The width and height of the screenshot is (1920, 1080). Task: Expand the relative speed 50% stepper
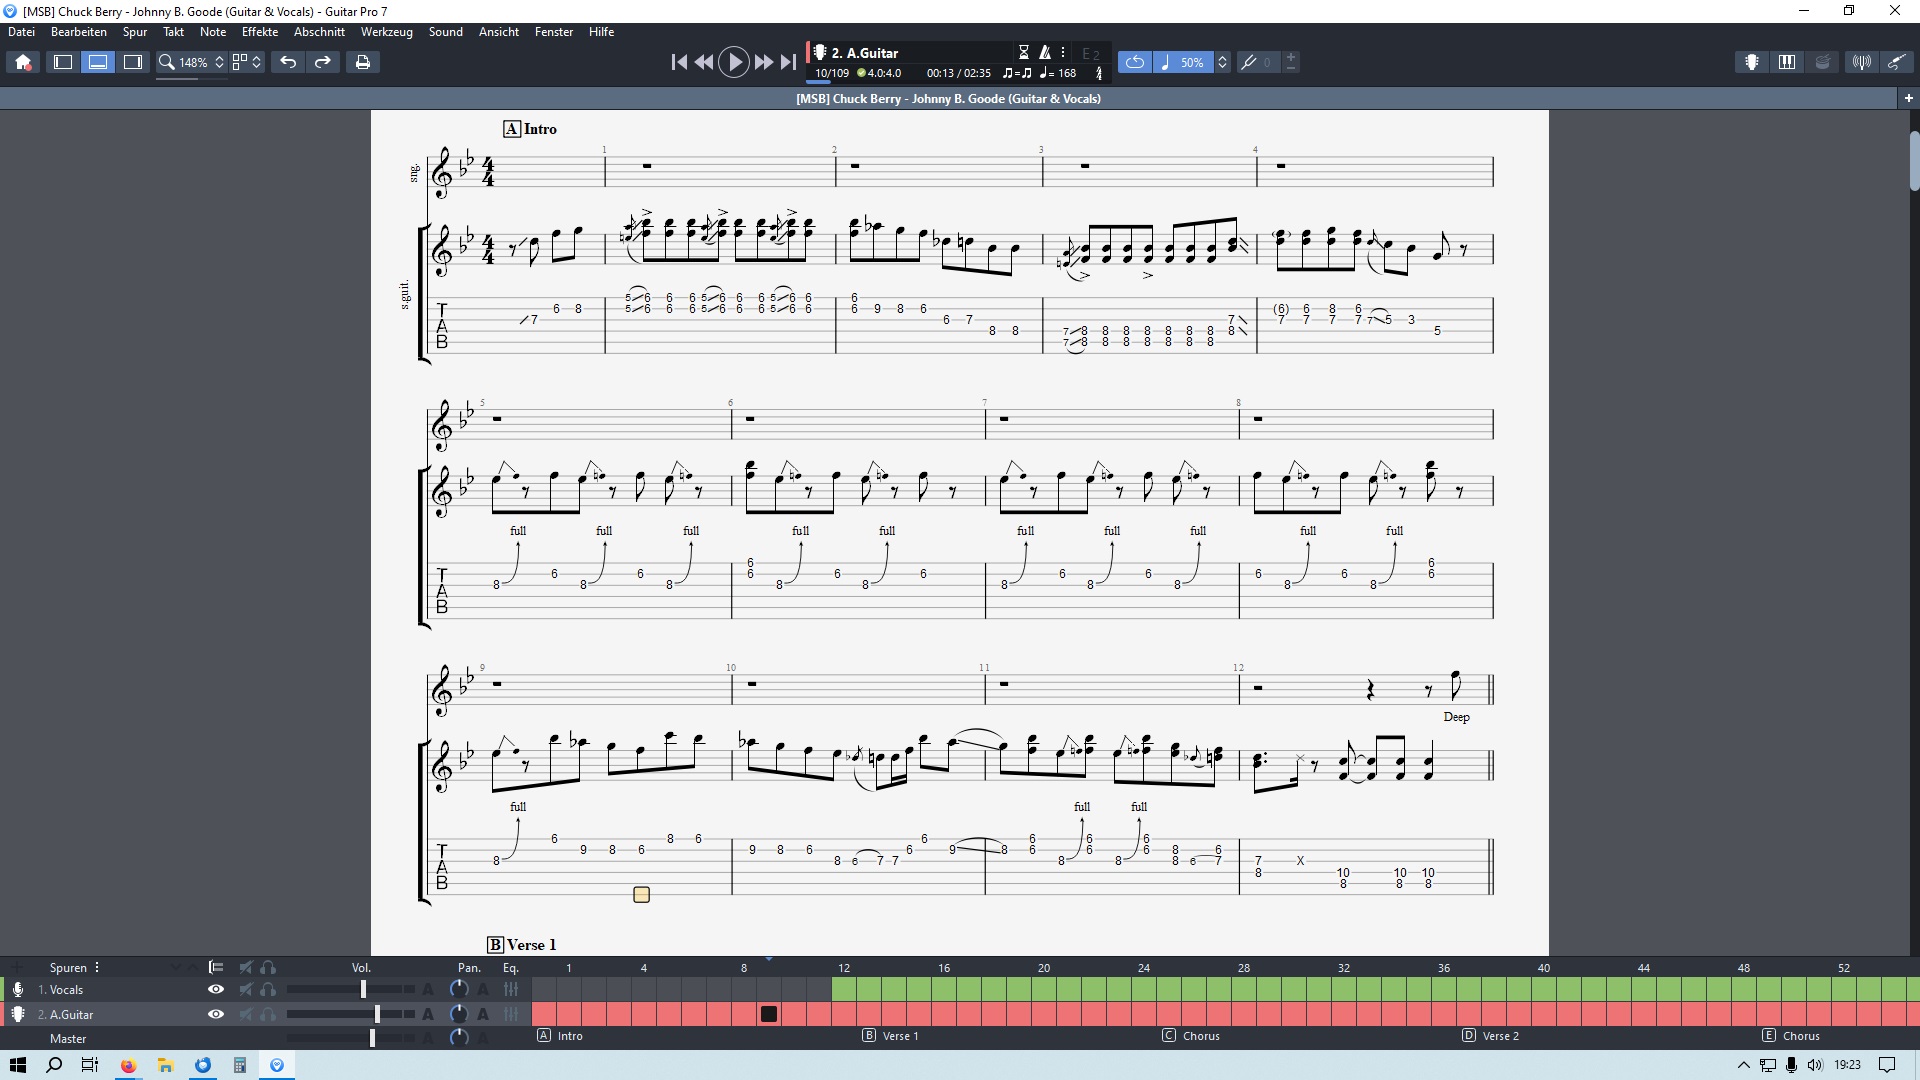point(1222,62)
